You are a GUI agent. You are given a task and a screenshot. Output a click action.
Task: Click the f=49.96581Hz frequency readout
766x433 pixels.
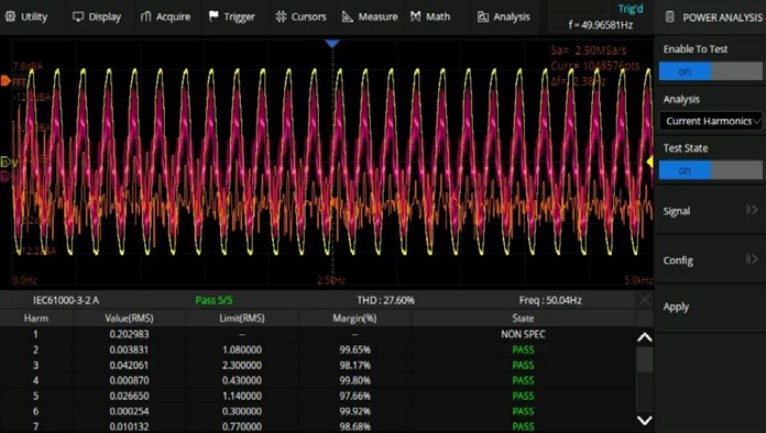[x=600, y=24]
